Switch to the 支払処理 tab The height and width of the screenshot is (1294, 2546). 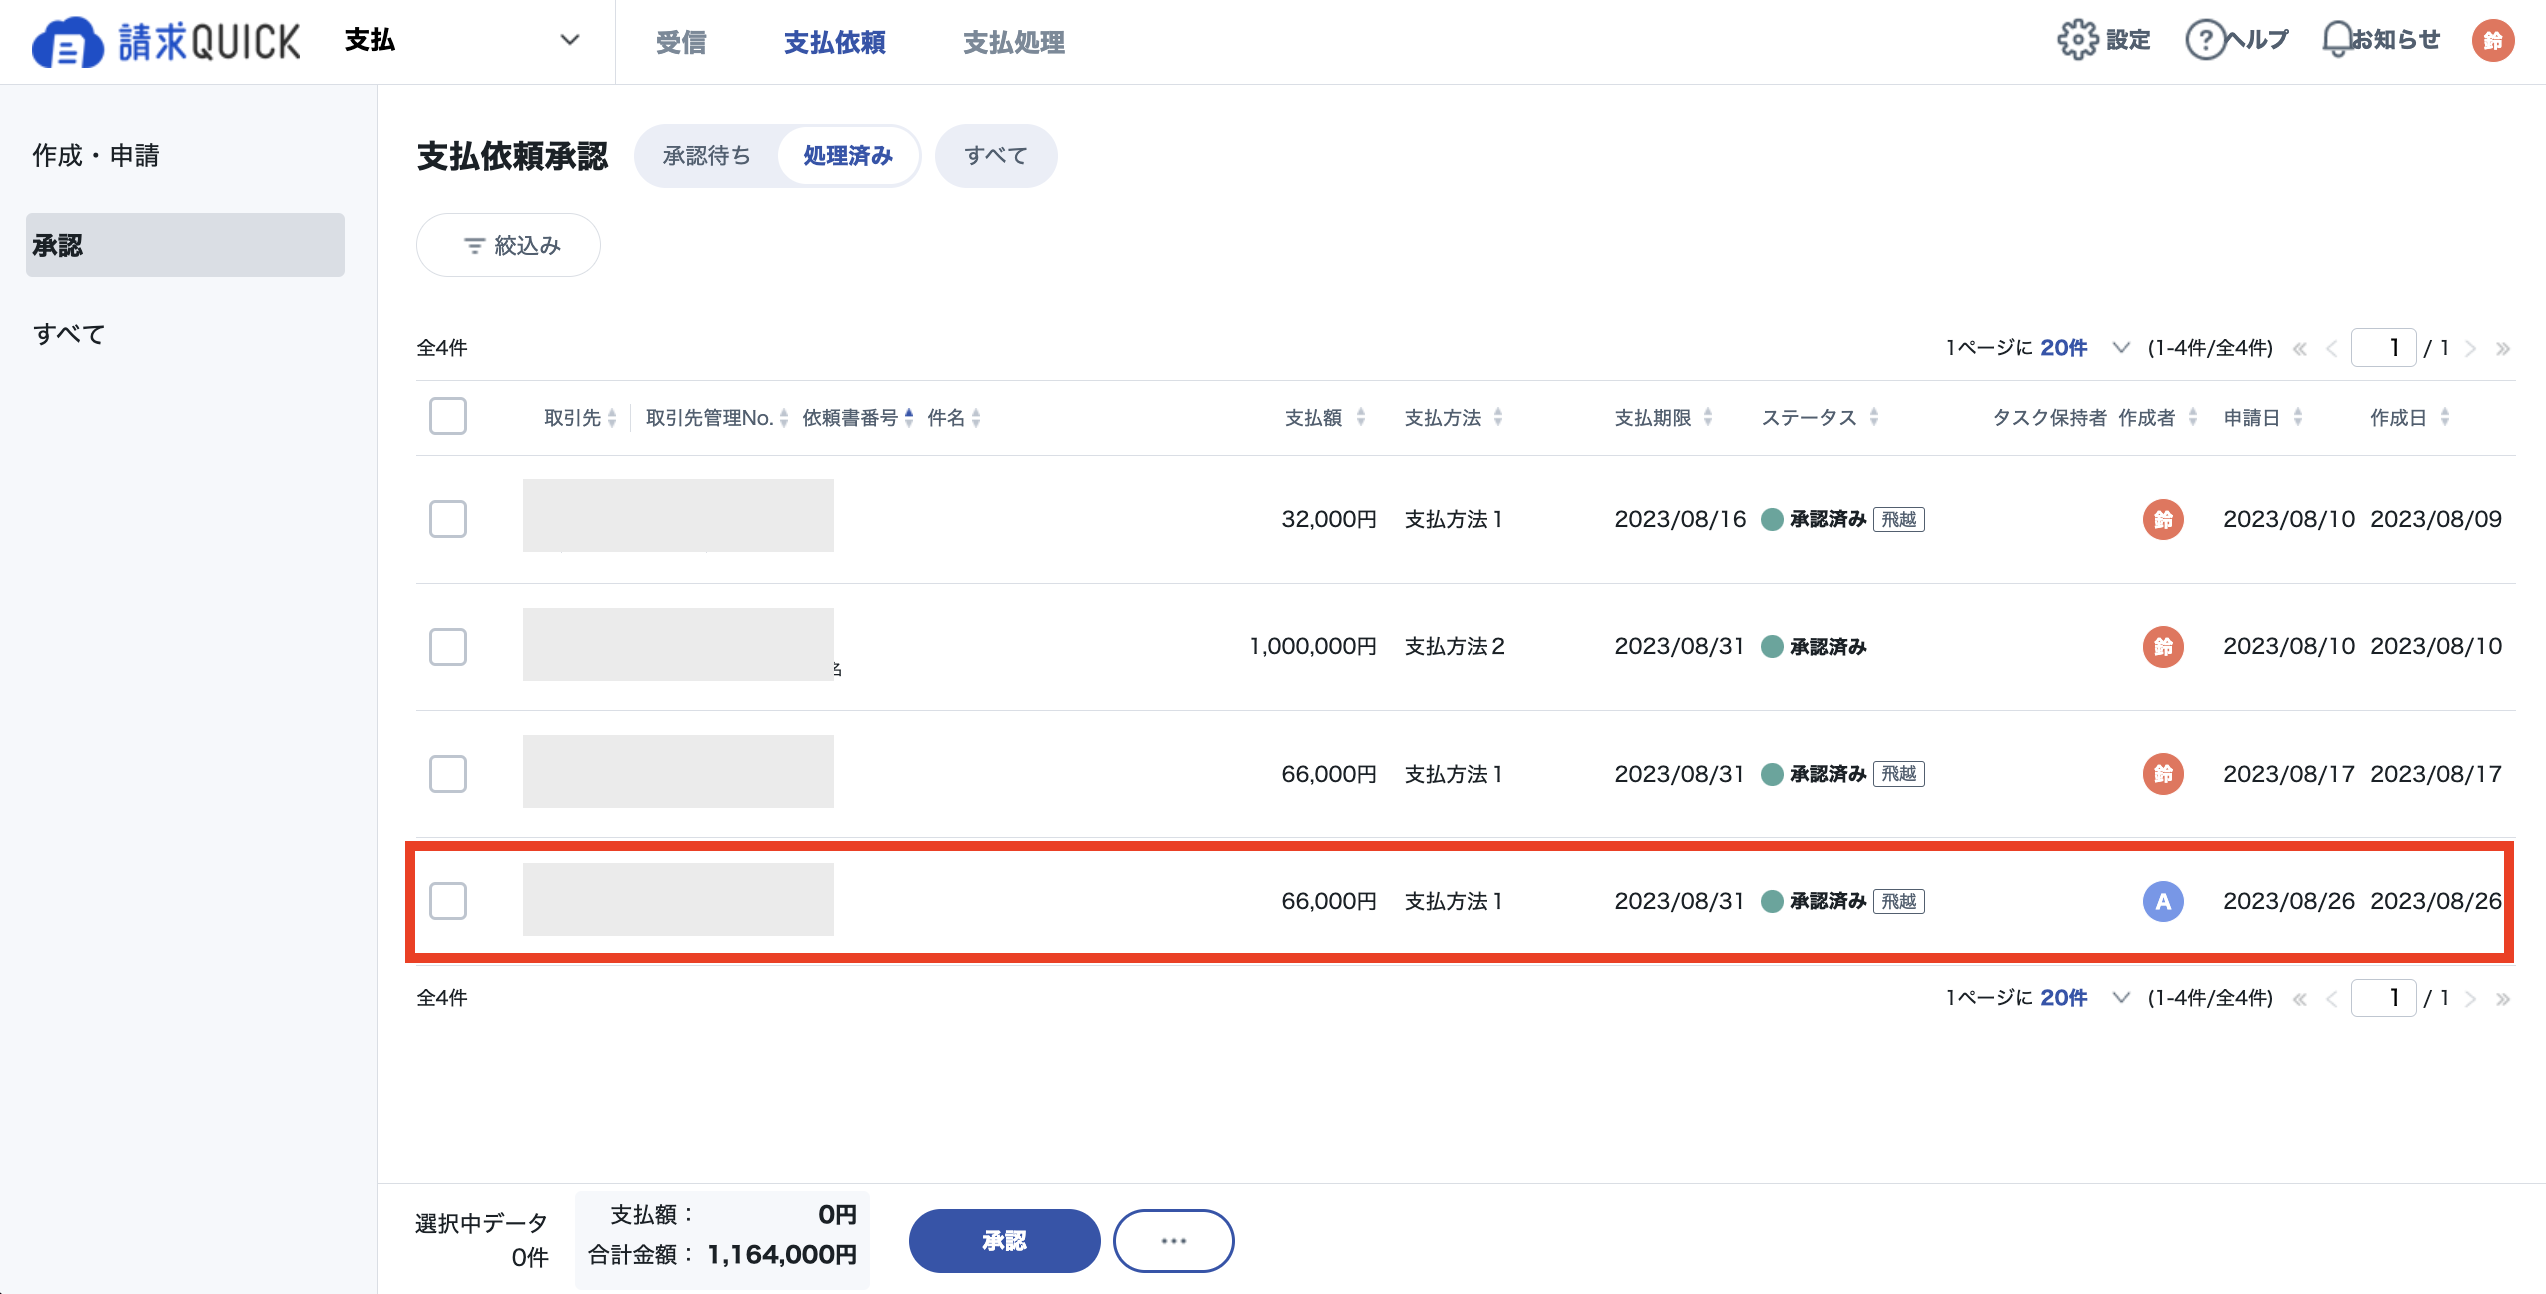pos(1014,42)
